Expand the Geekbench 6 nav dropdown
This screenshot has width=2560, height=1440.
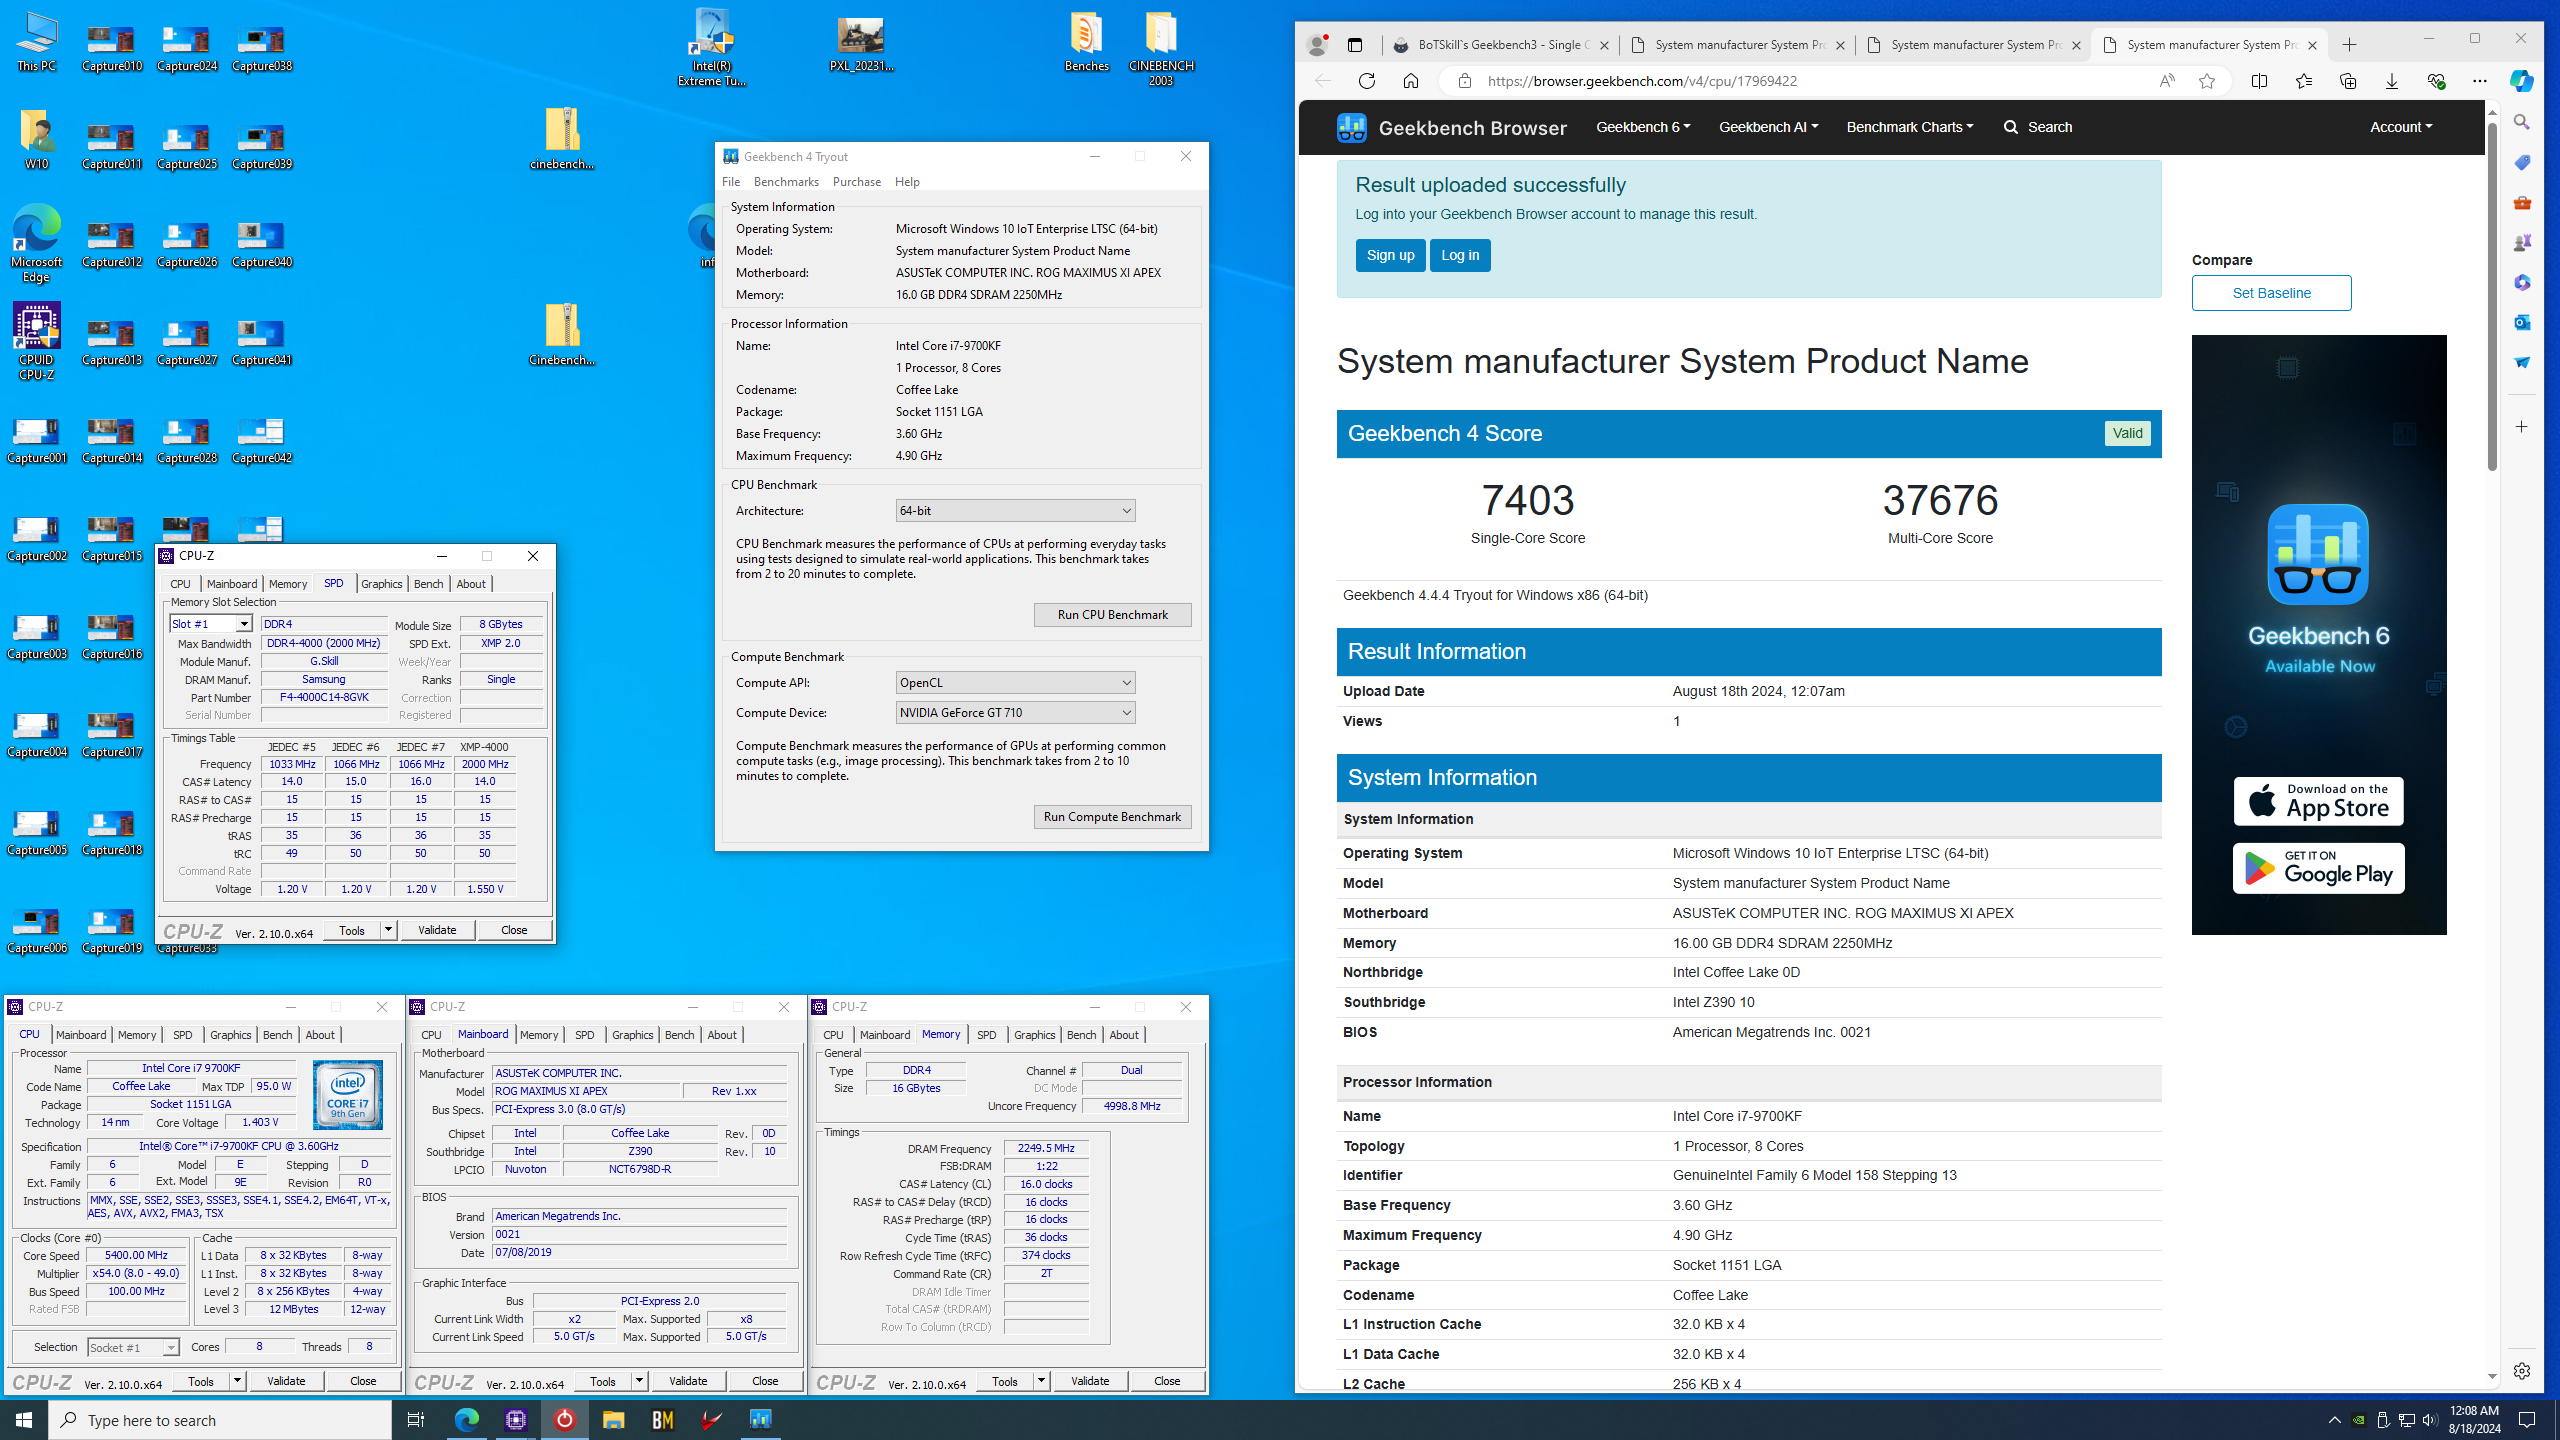pos(1643,127)
